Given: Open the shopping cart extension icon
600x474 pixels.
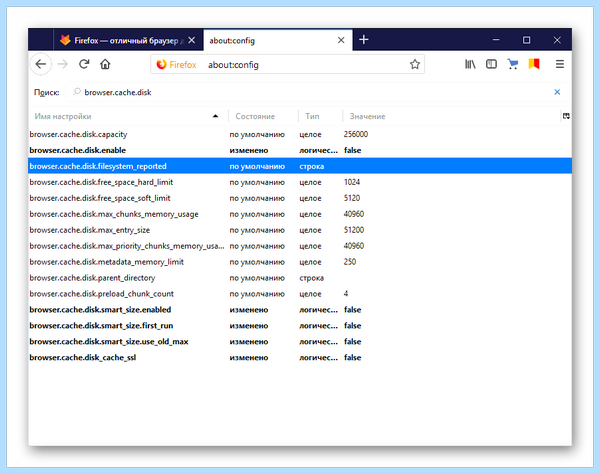Looking at the screenshot, I should click(513, 64).
